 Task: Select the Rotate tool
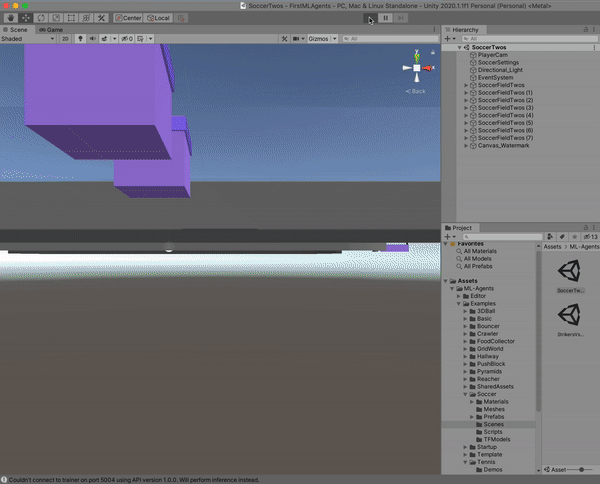click(x=41, y=18)
